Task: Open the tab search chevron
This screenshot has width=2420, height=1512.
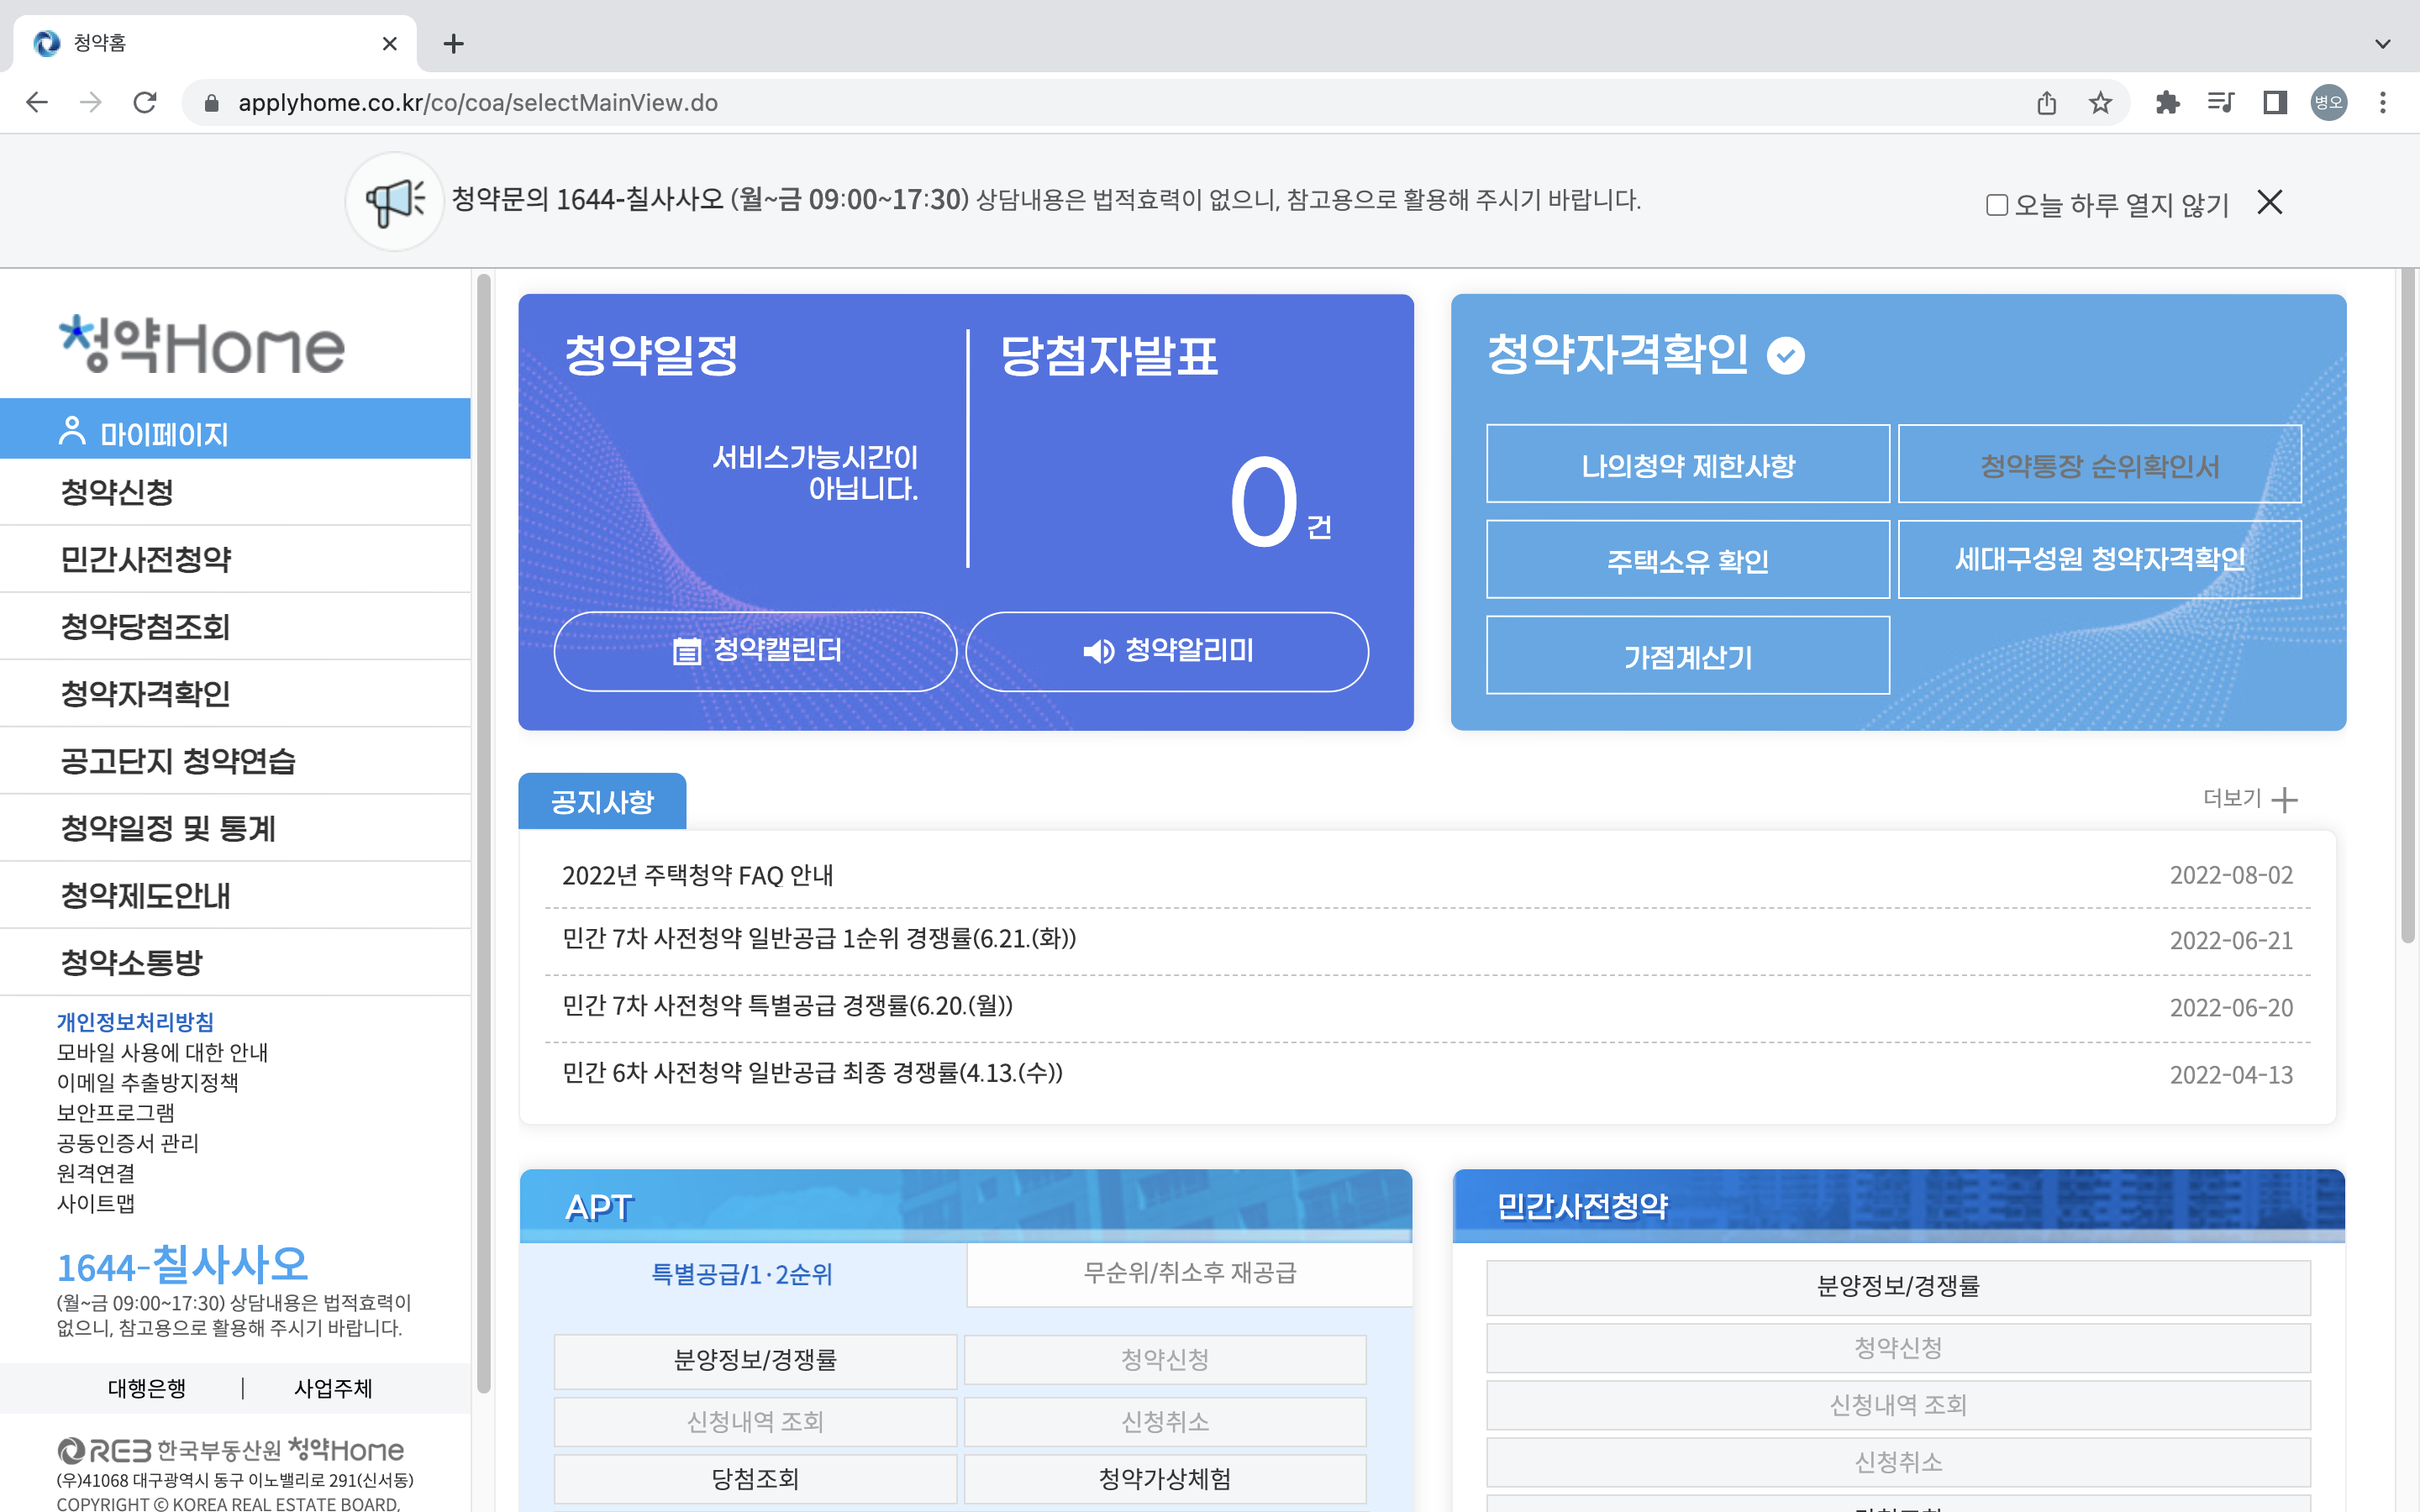Action: pyautogui.click(x=2383, y=44)
